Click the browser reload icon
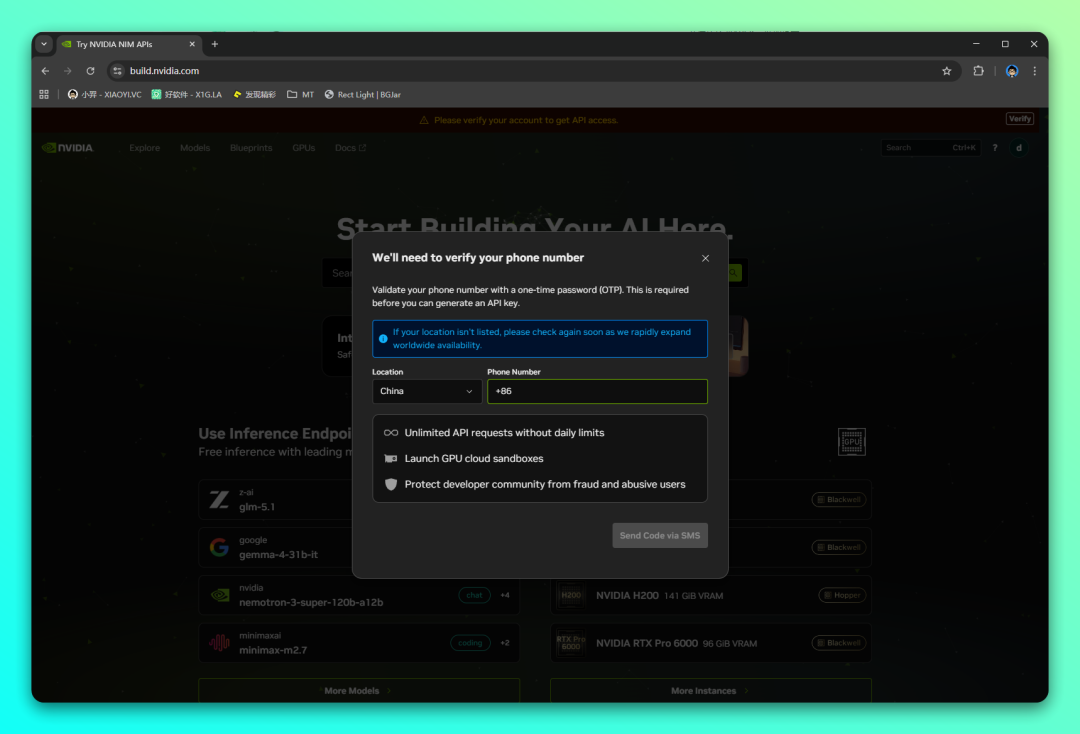Image resolution: width=1080 pixels, height=734 pixels. tap(90, 71)
